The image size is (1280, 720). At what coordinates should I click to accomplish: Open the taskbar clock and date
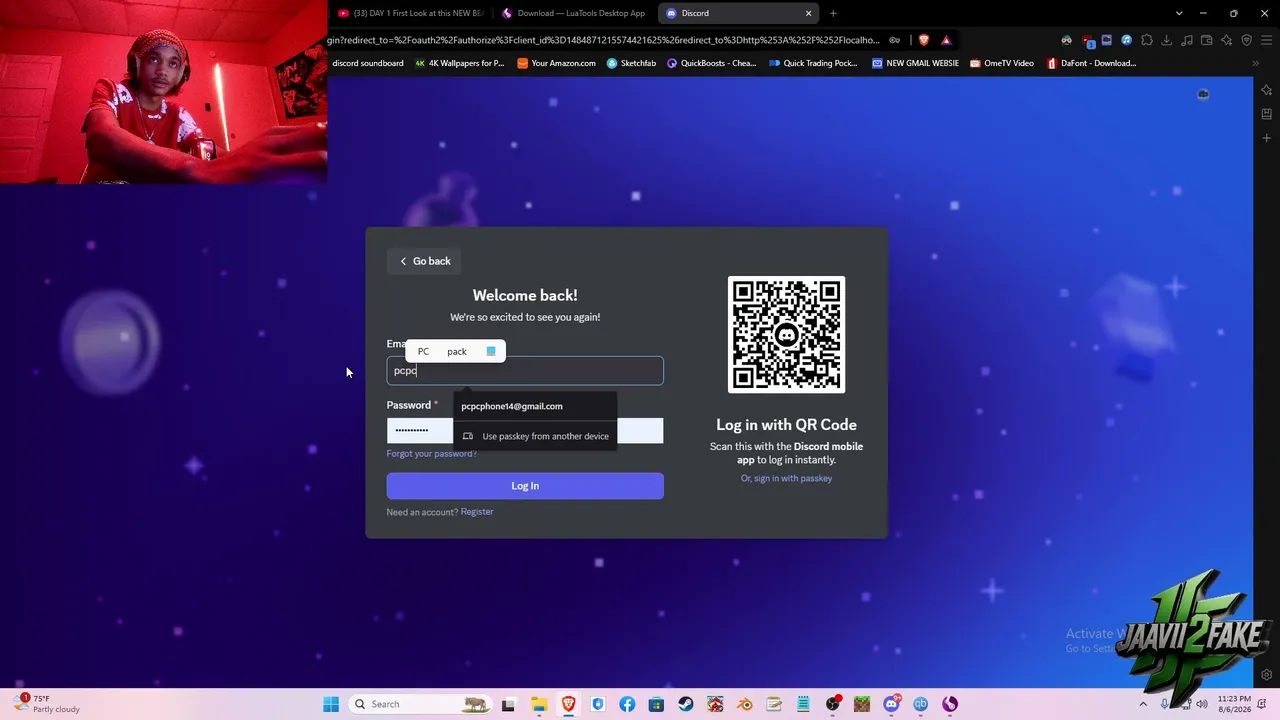pos(1233,704)
